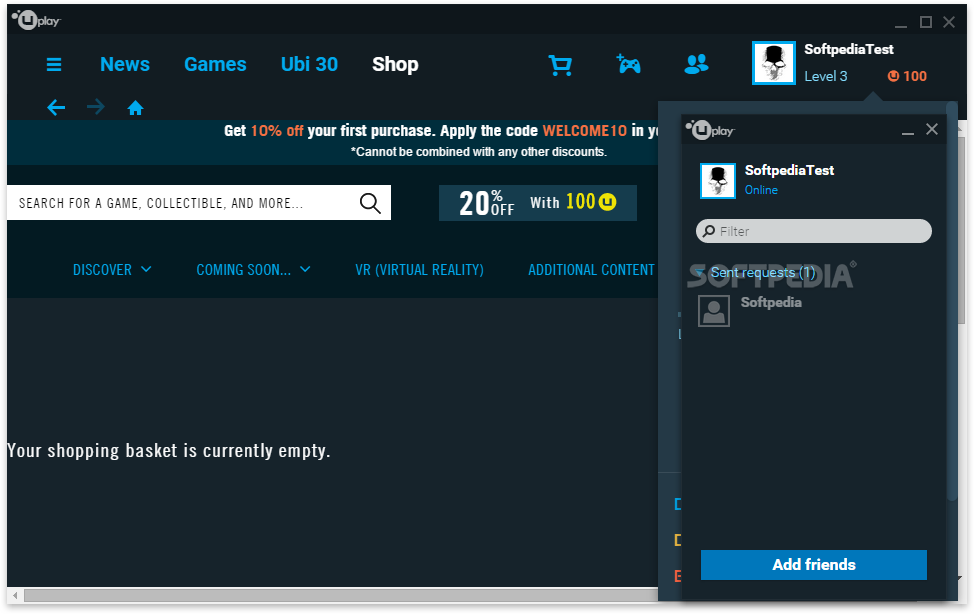Click the game controller add icon

coord(629,64)
